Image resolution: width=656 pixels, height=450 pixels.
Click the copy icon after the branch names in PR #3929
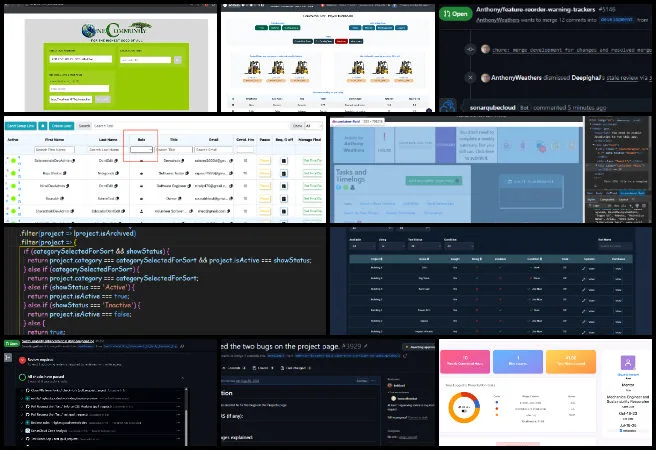click(x=405, y=356)
